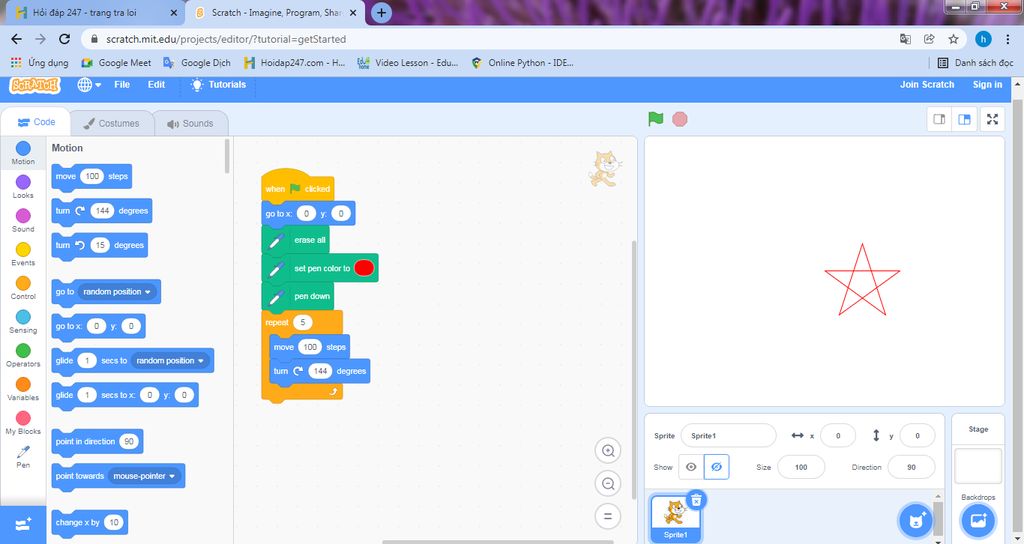Switch to large stage layout
Screen dimensions: 1024x544
(x=964, y=120)
